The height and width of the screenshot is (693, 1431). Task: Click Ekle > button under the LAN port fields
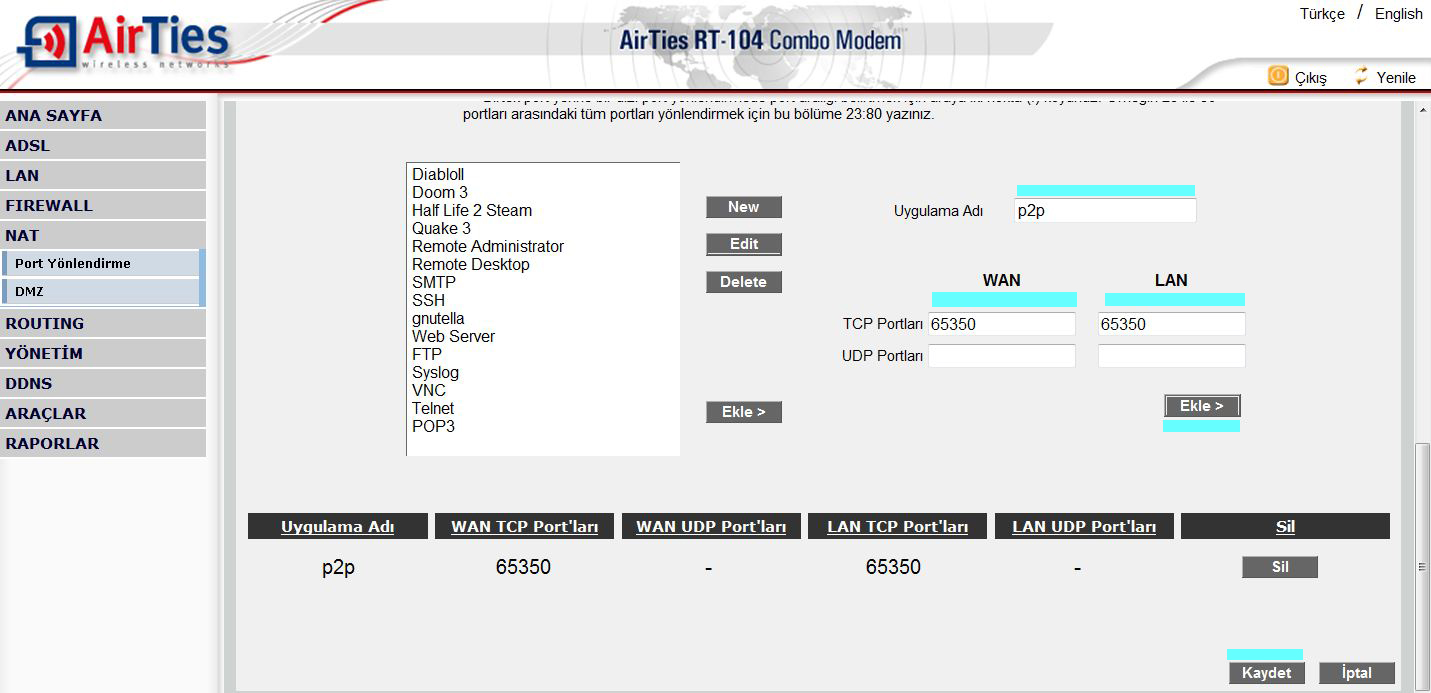[1202, 406]
